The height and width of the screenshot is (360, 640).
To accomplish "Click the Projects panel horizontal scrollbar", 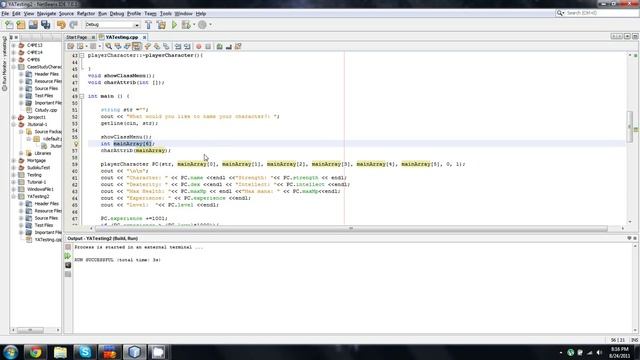I will click(x=30, y=330).
